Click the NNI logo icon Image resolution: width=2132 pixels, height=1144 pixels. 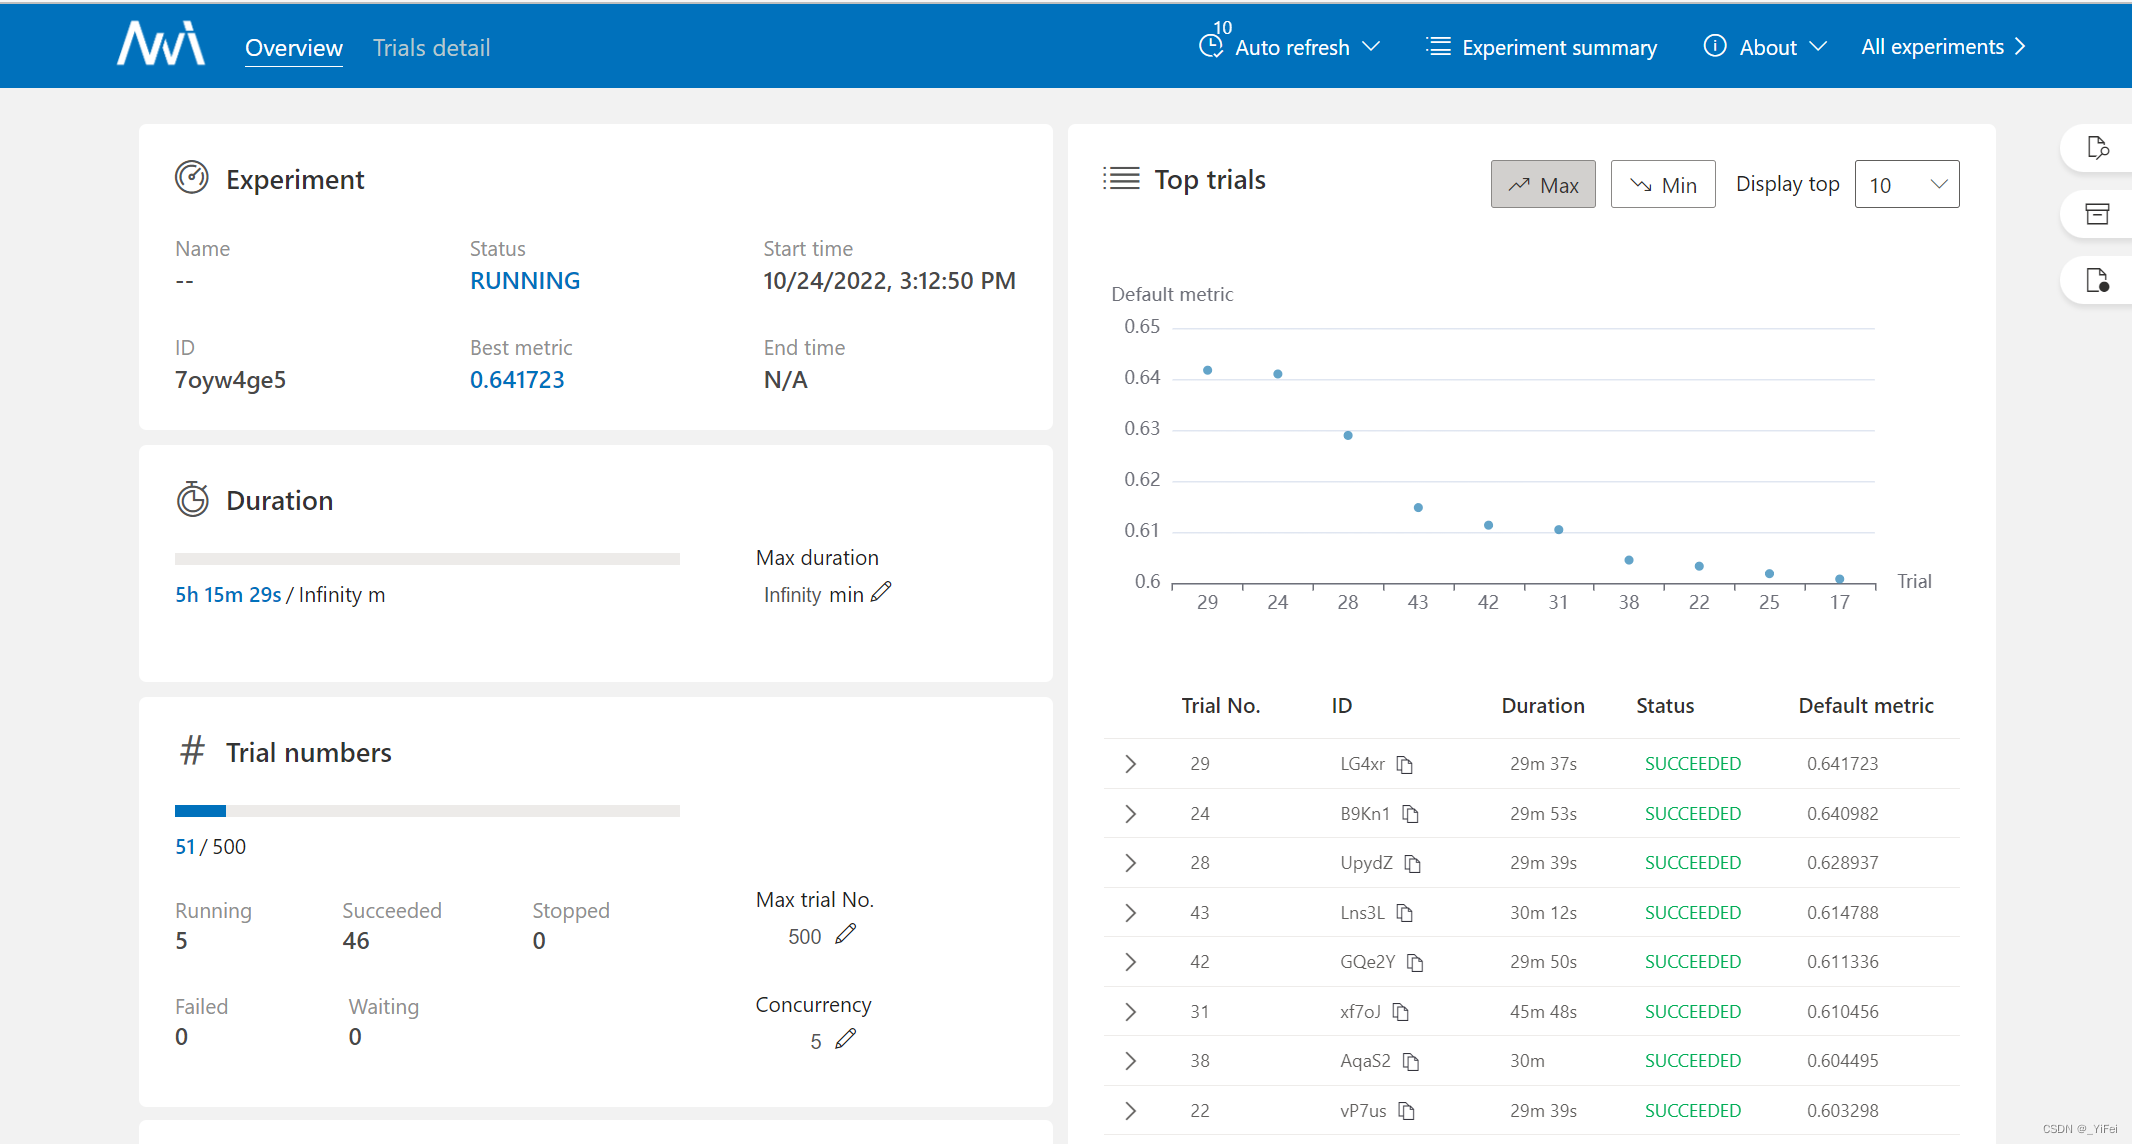click(x=161, y=45)
